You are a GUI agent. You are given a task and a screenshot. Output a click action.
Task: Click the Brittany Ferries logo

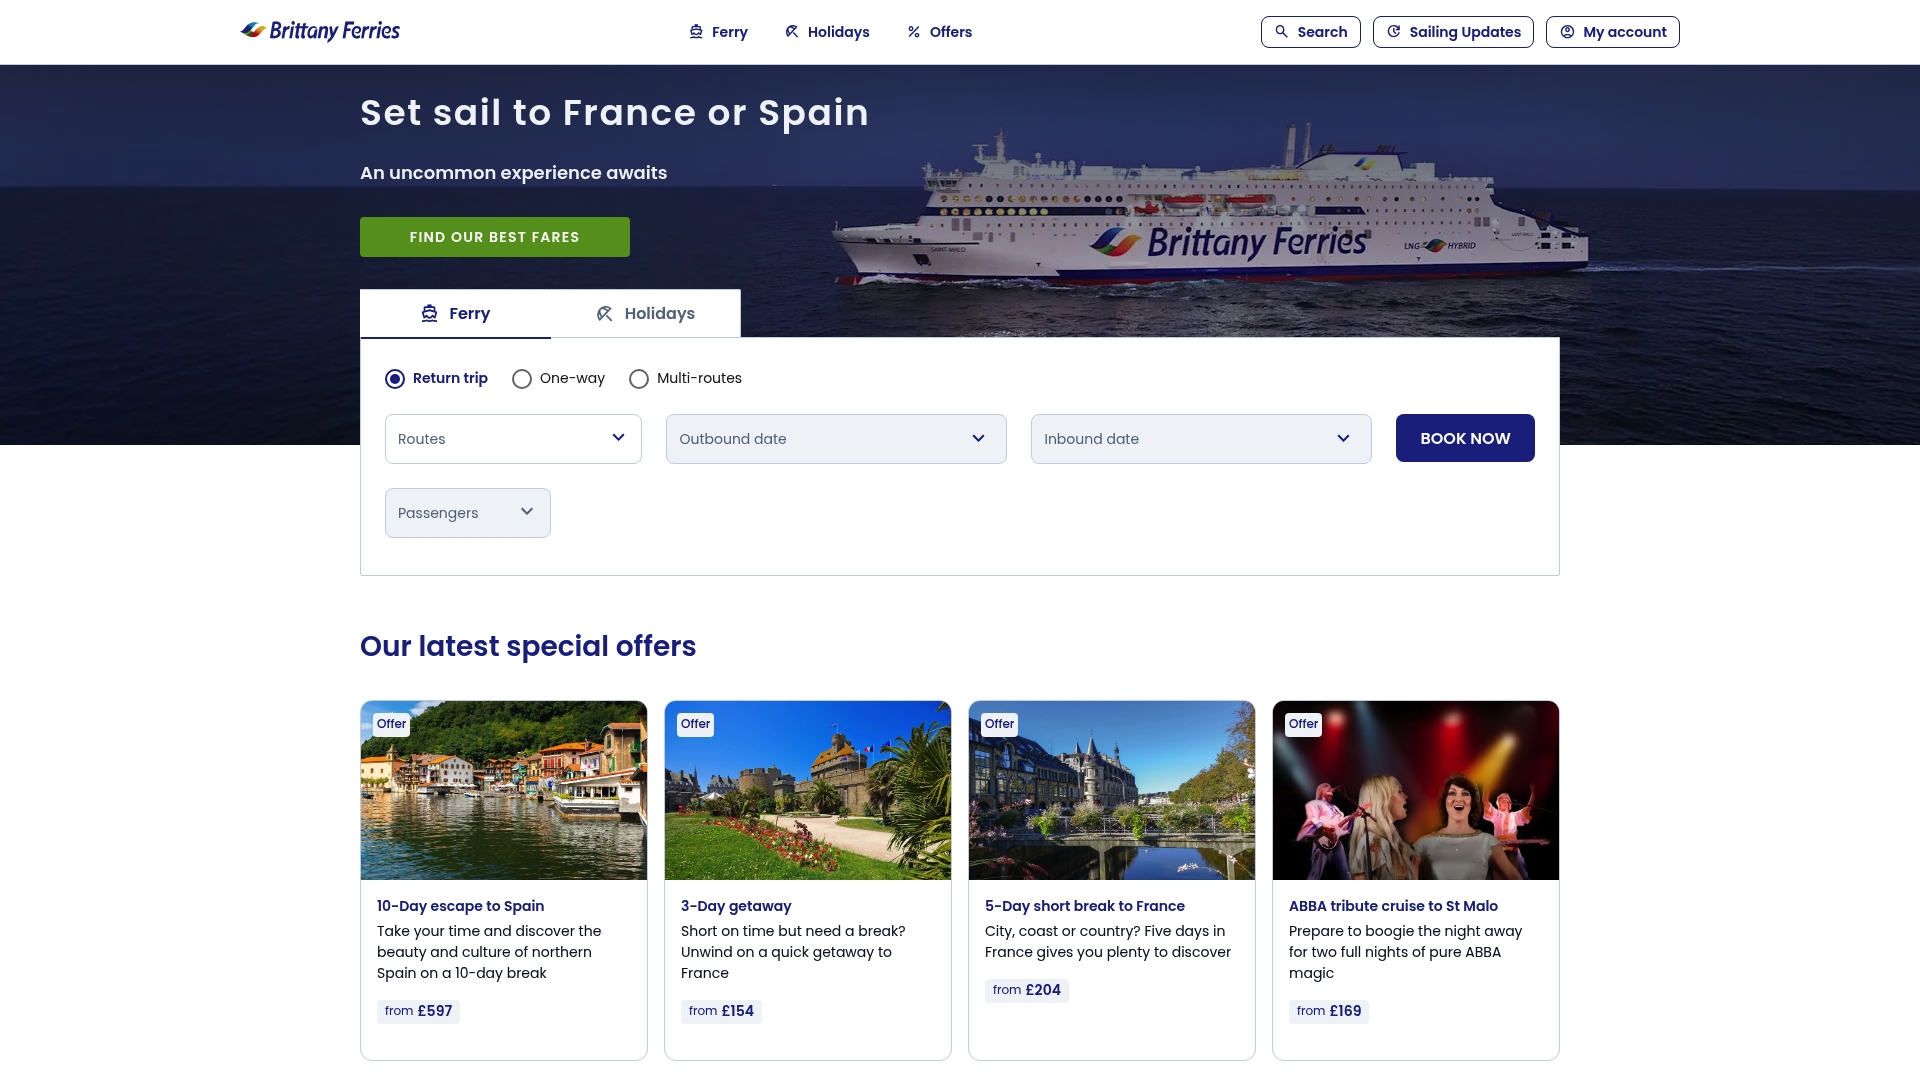pos(320,31)
